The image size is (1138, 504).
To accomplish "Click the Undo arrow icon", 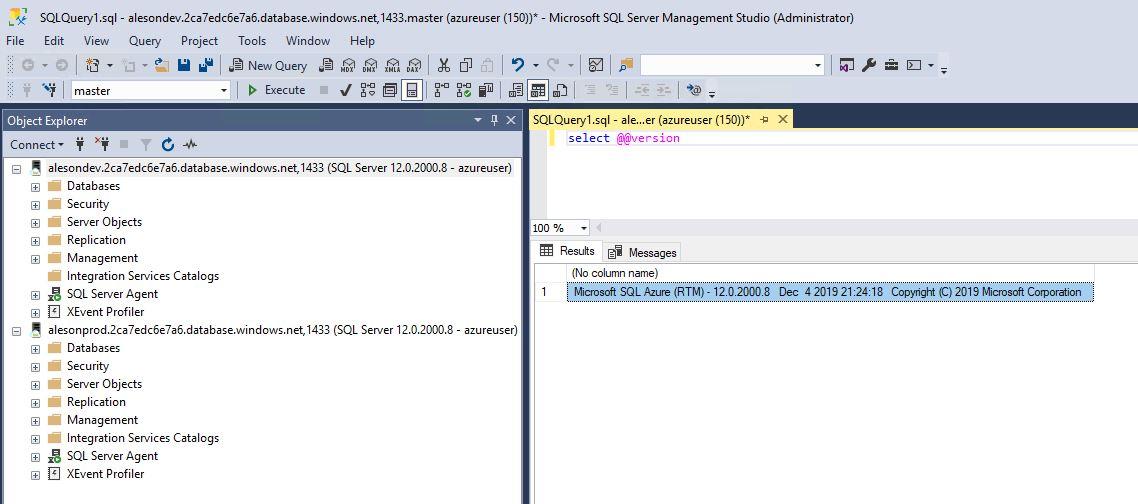I will point(517,65).
